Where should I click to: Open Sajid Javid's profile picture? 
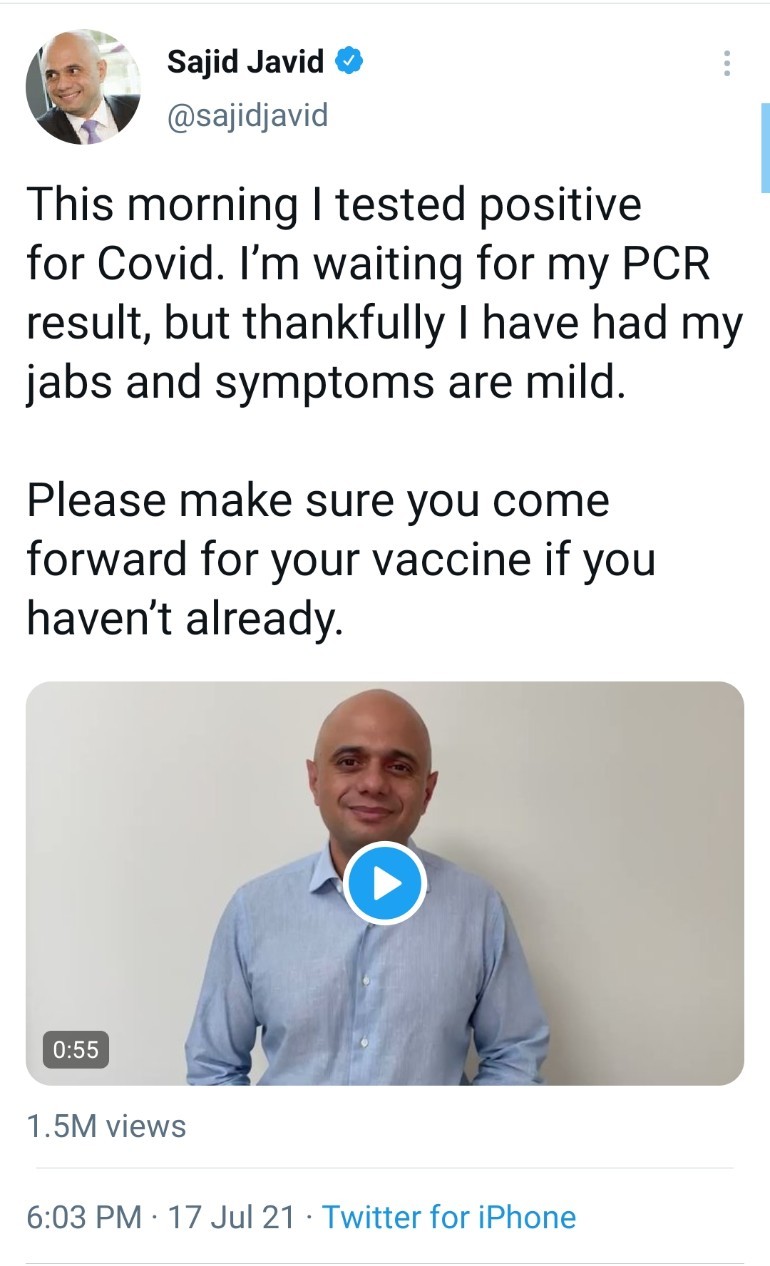83,87
